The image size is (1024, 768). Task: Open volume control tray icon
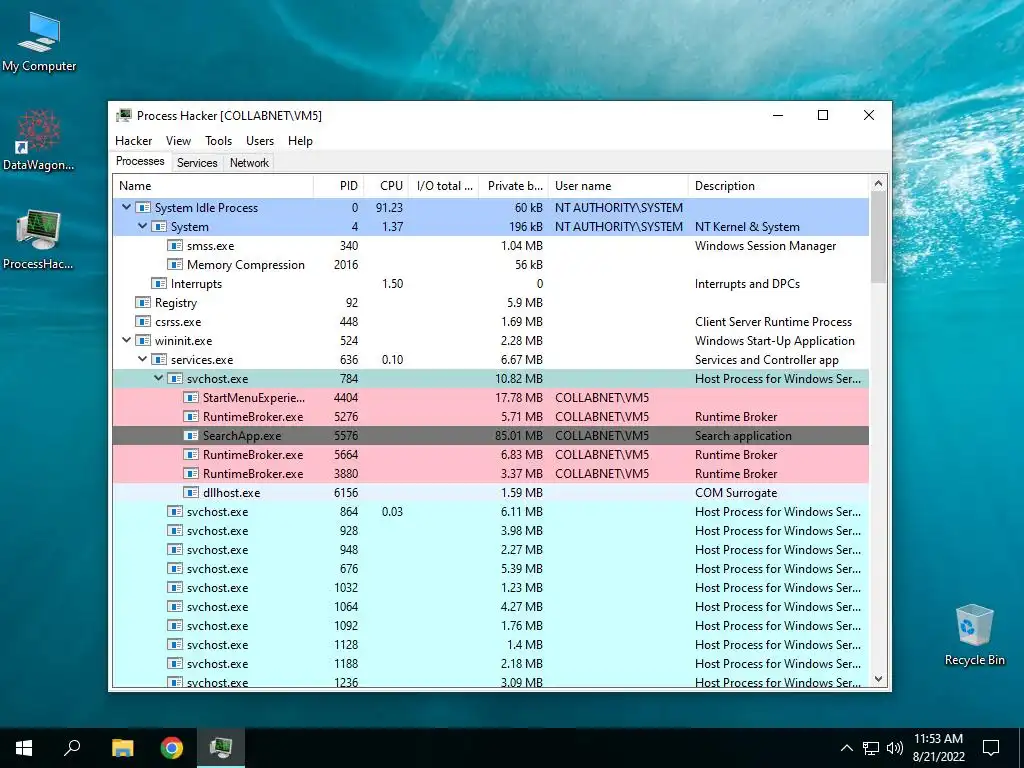(x=895, y=748)
